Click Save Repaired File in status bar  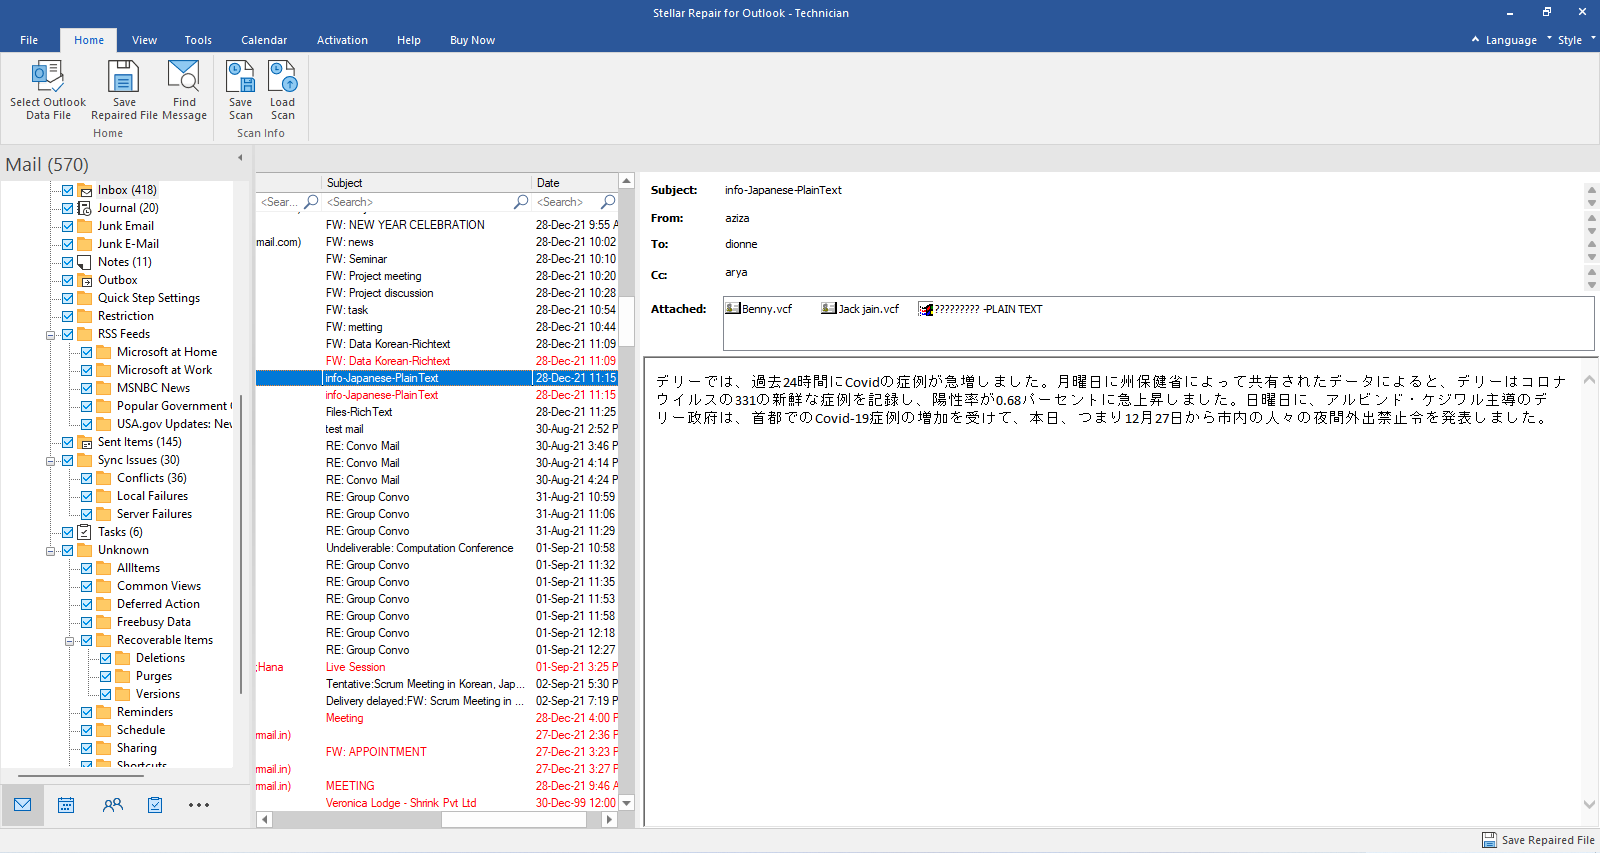(x=1538, y=840)
